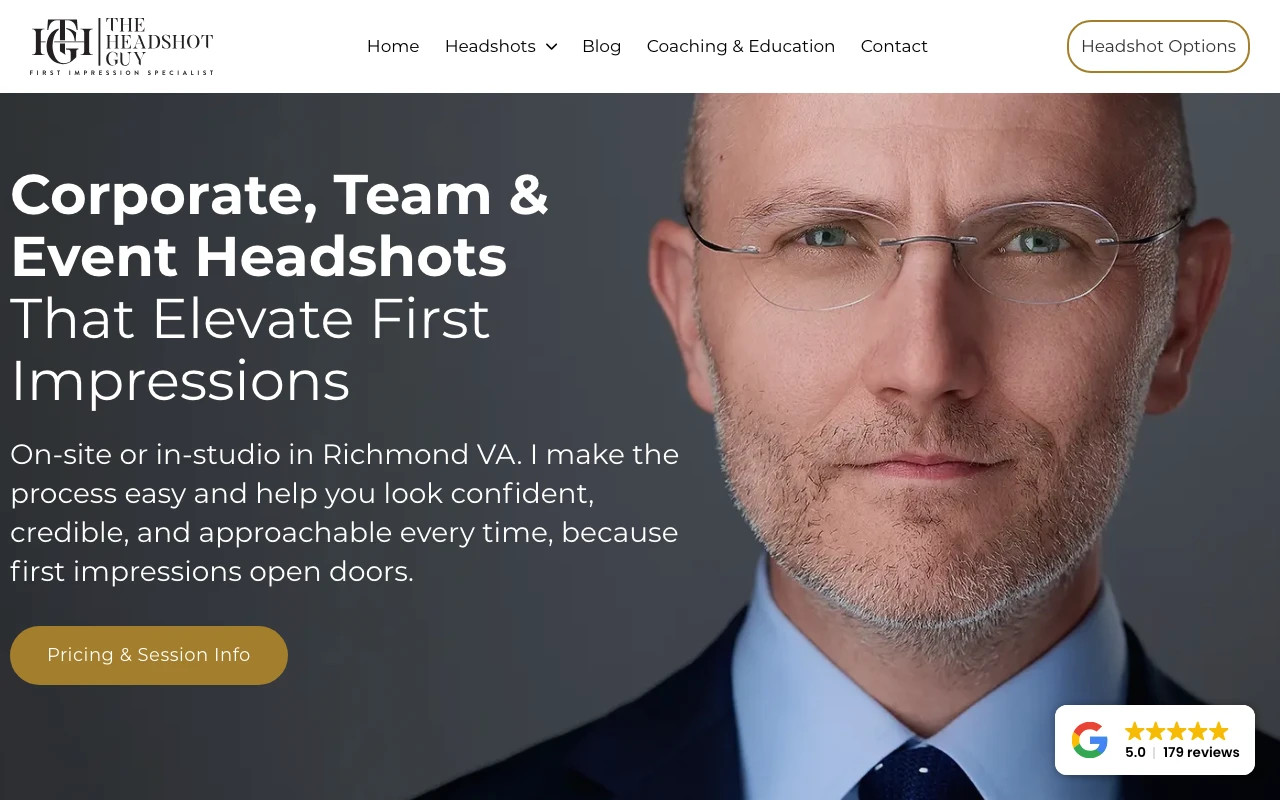This screenshot has height=800, width=1280.
Task: Click the Headshot Options button
Action: (x=1158, y=46)
